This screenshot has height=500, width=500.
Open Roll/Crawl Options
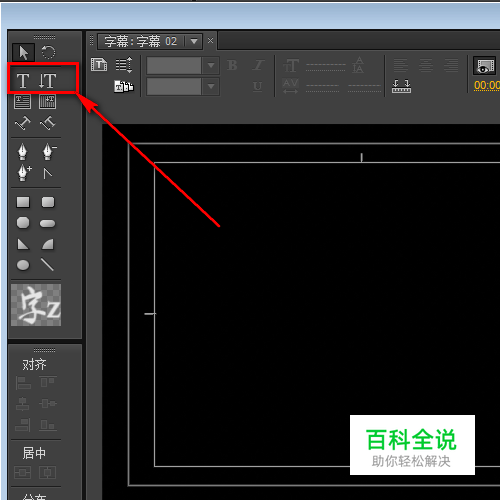(x=124, y=65)
